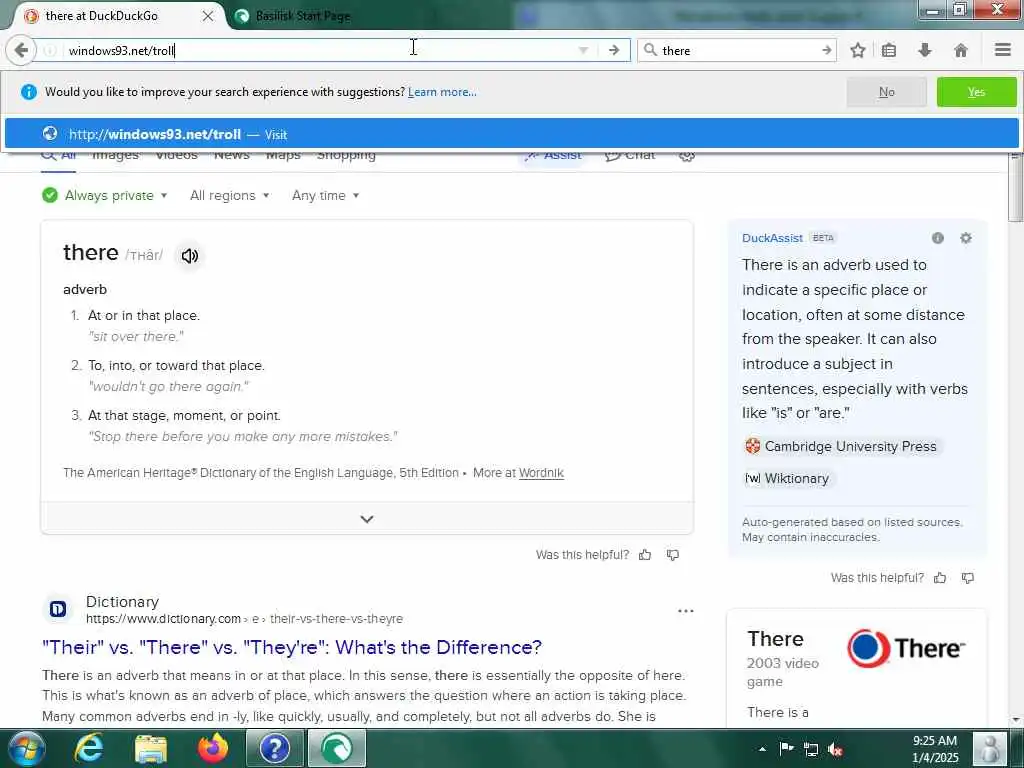The height and width of the screenshot is (768, 1024).
Task: Show hidden tray icons arrow
Action: 762,749
